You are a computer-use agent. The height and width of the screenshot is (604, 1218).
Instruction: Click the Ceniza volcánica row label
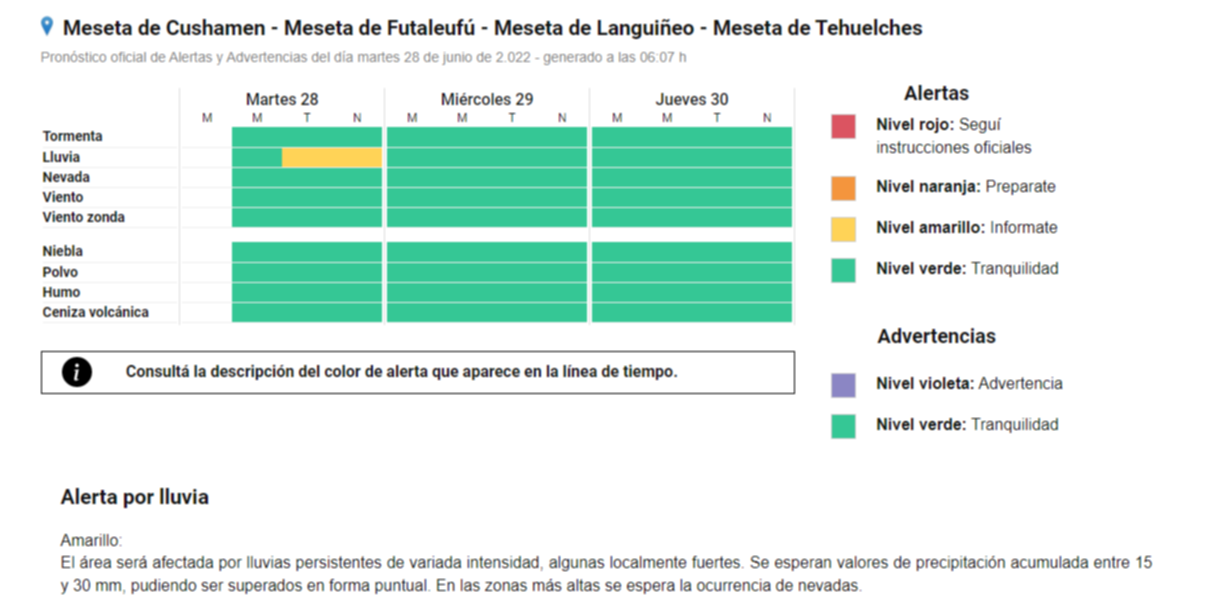[96, 312]
